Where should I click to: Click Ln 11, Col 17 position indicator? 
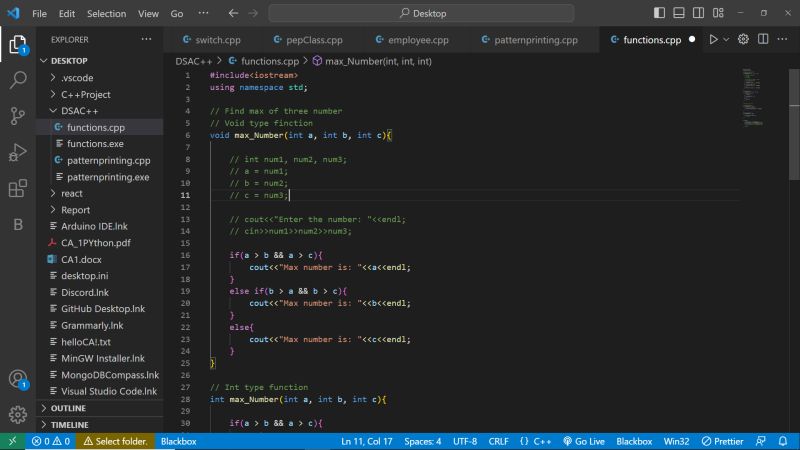pos(366,441)
